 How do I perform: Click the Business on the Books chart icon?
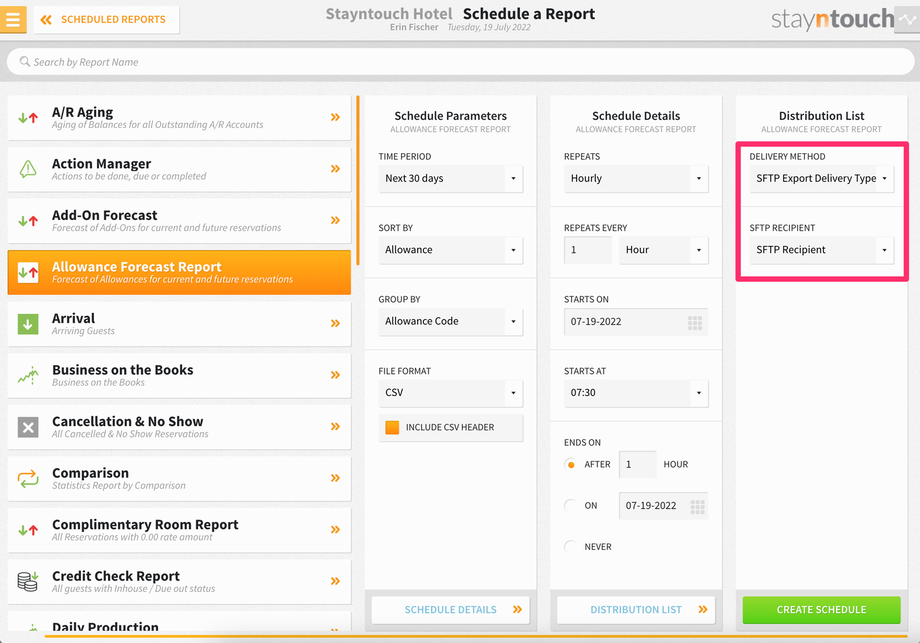28,375
